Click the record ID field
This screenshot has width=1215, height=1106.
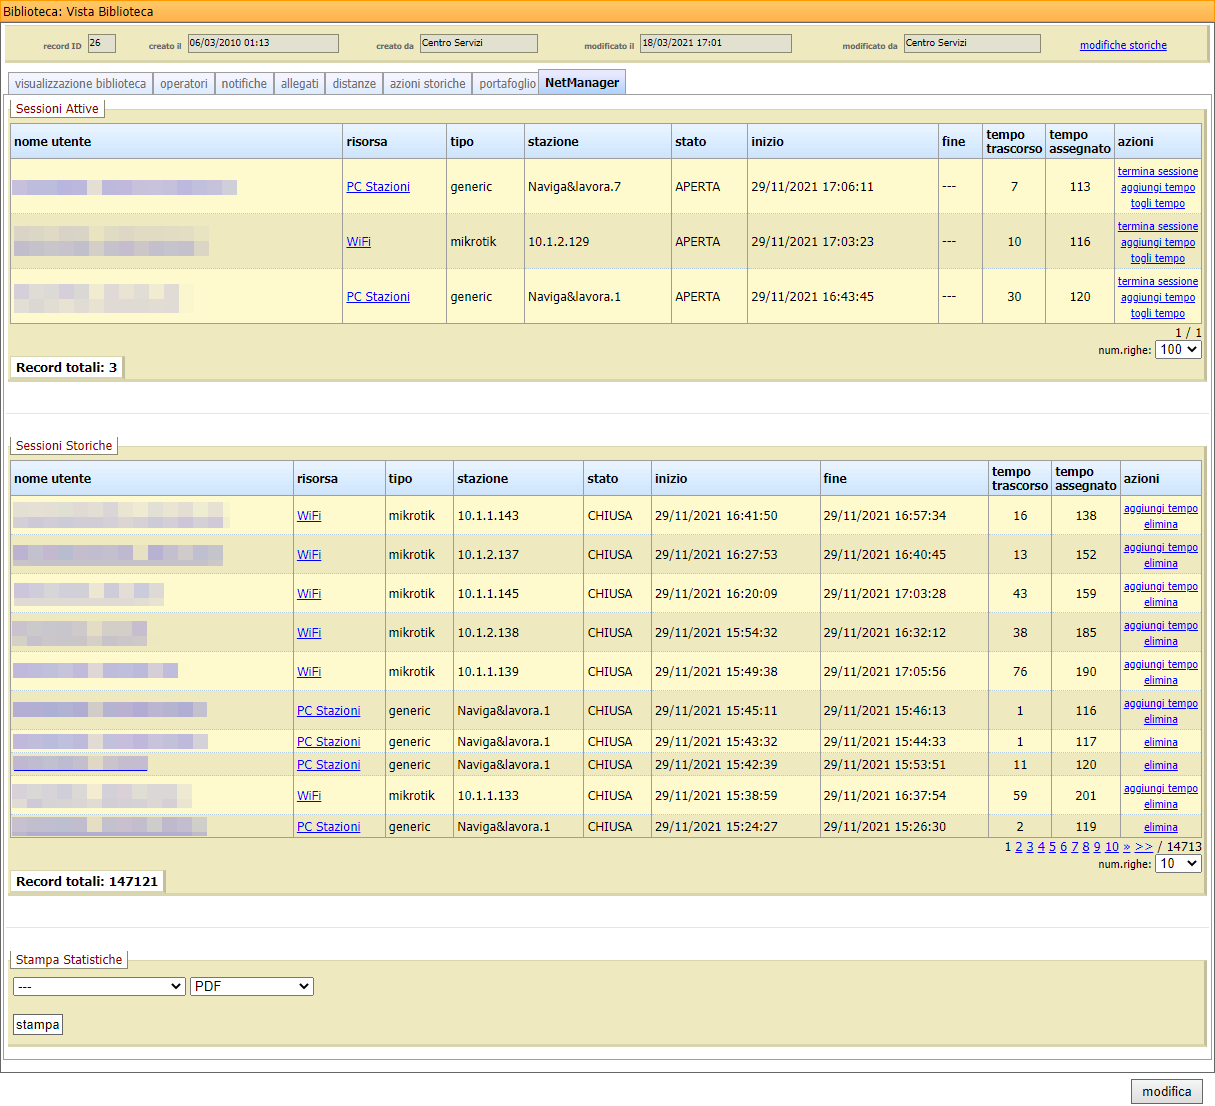coord(101,43)
